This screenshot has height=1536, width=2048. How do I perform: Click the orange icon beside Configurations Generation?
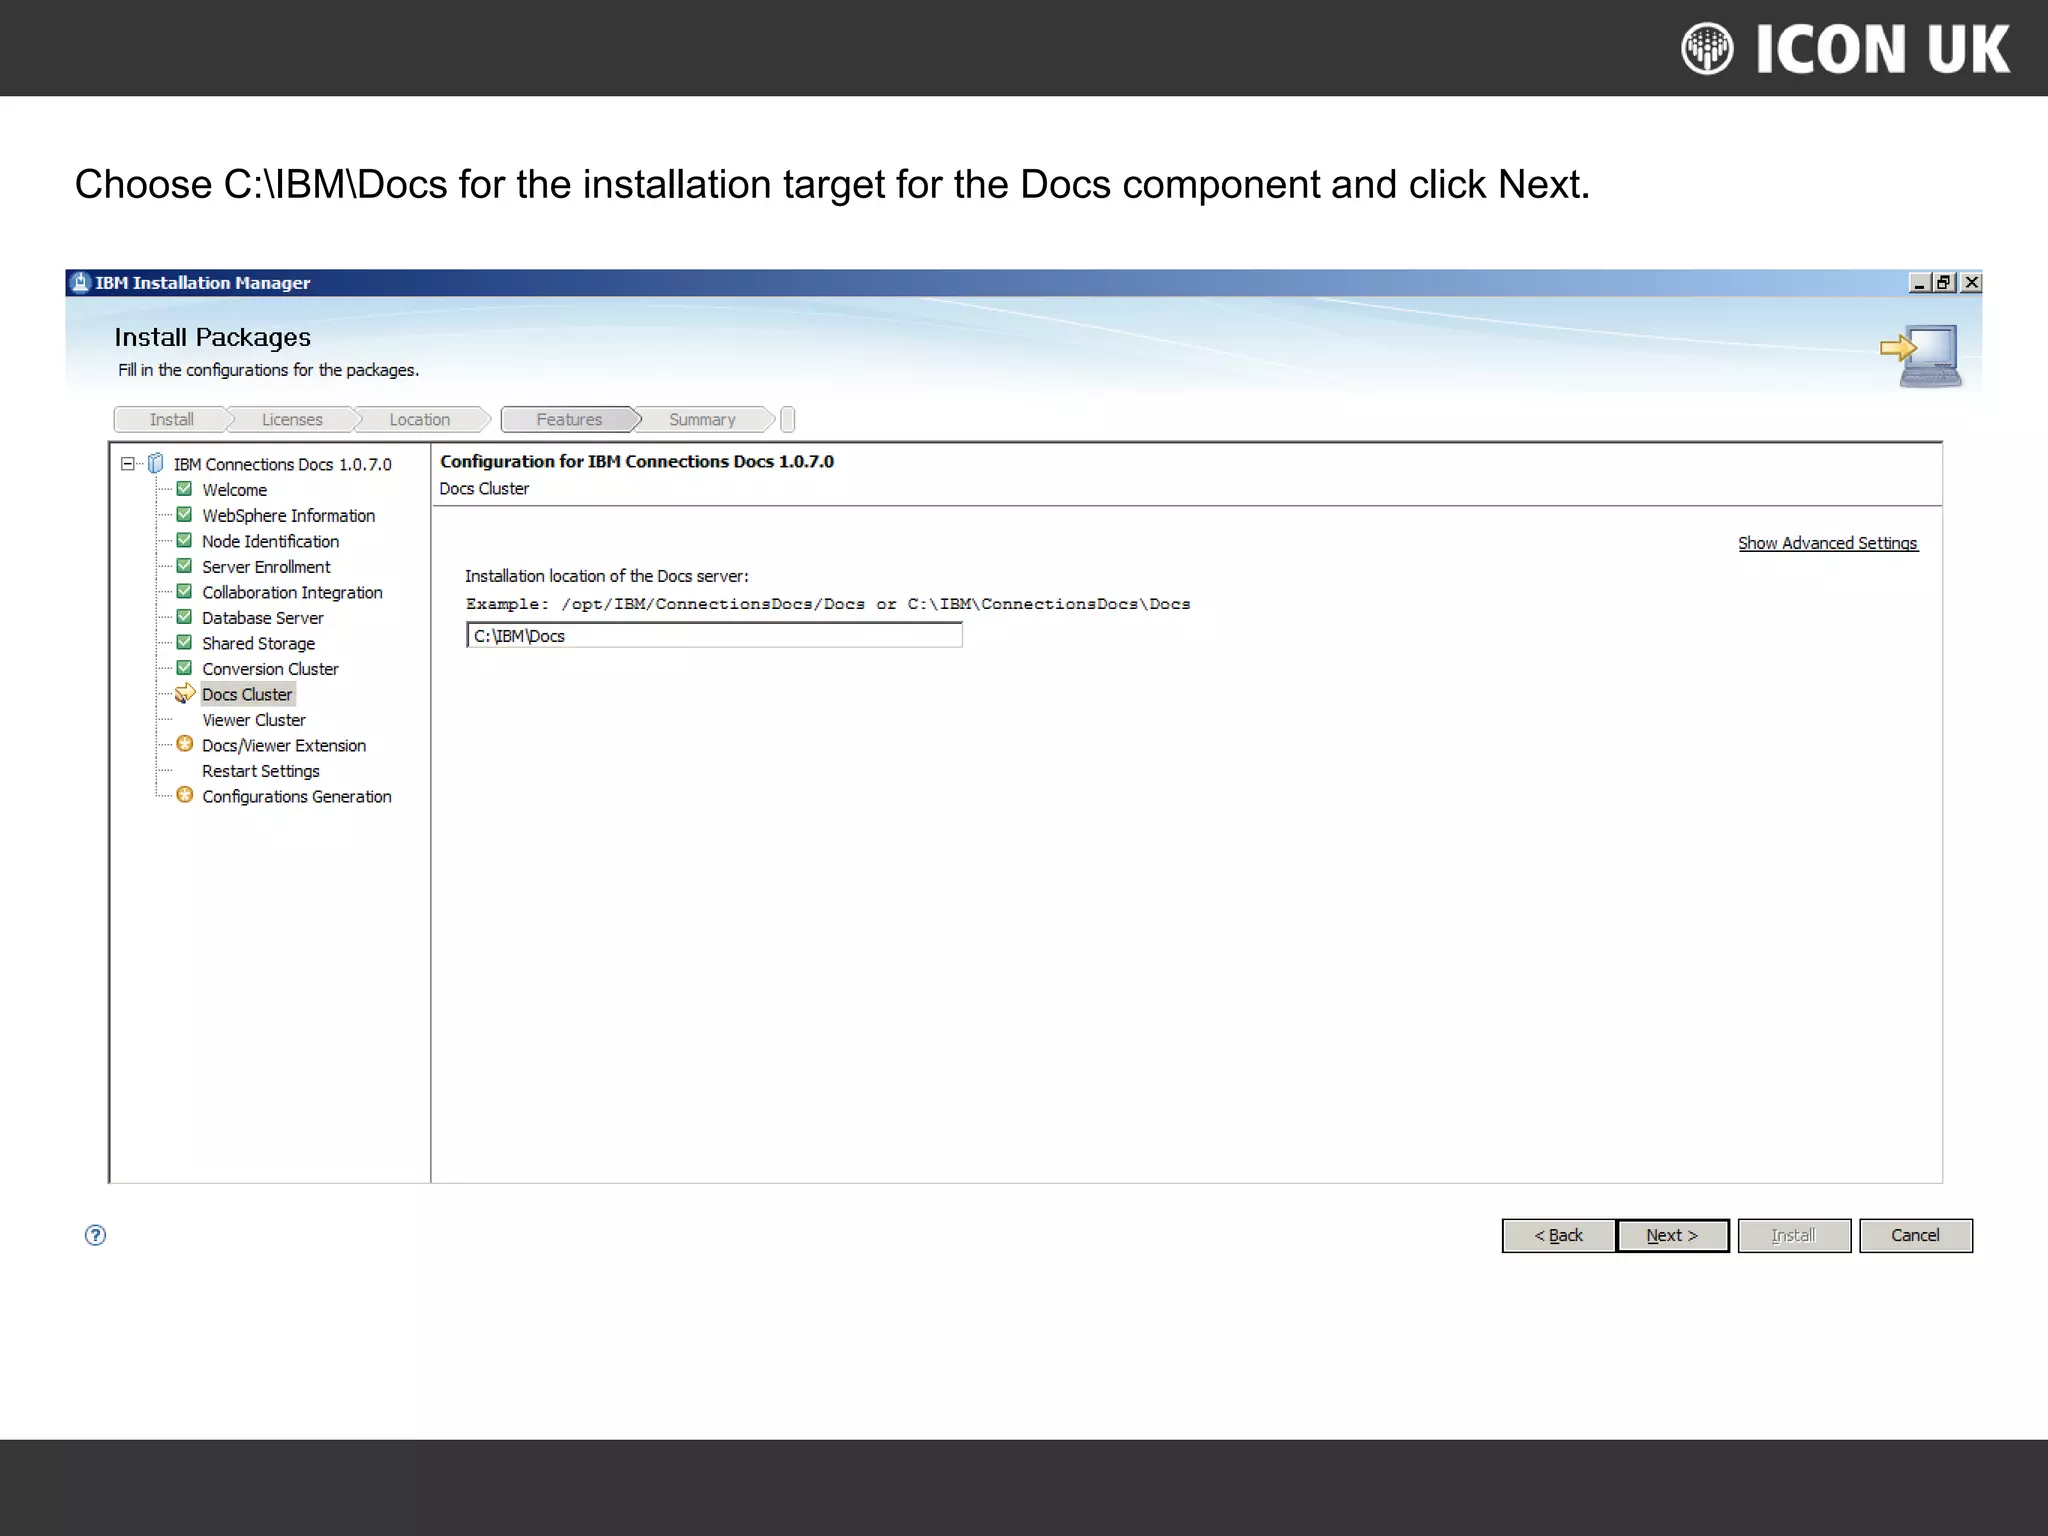[x=185, y=795]
